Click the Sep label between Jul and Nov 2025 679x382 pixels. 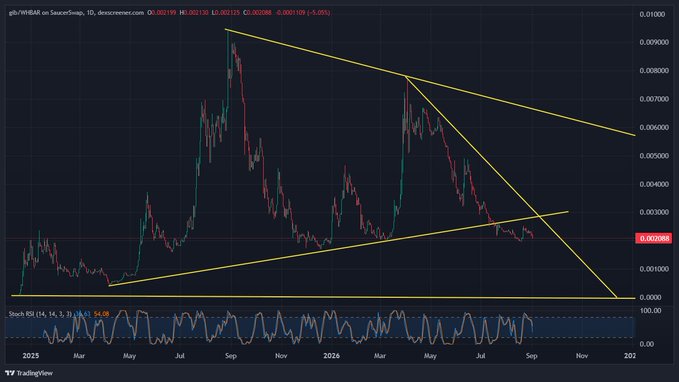[x=231, y=356]
